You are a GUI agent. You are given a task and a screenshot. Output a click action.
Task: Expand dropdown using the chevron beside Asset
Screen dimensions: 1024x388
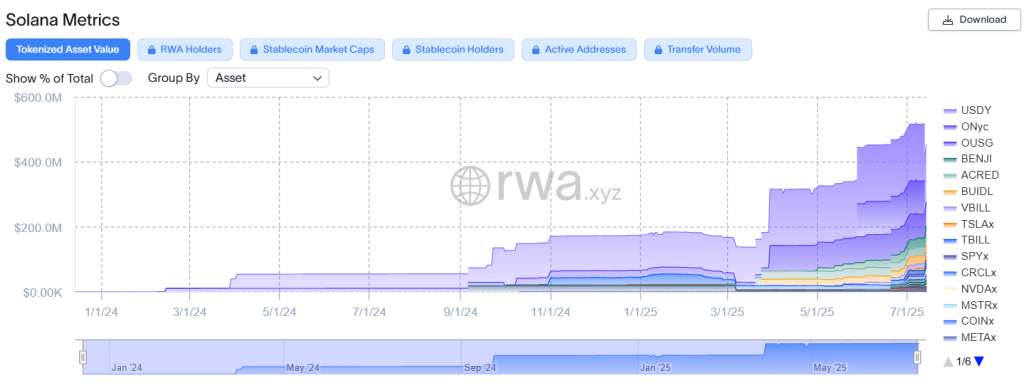317,78
